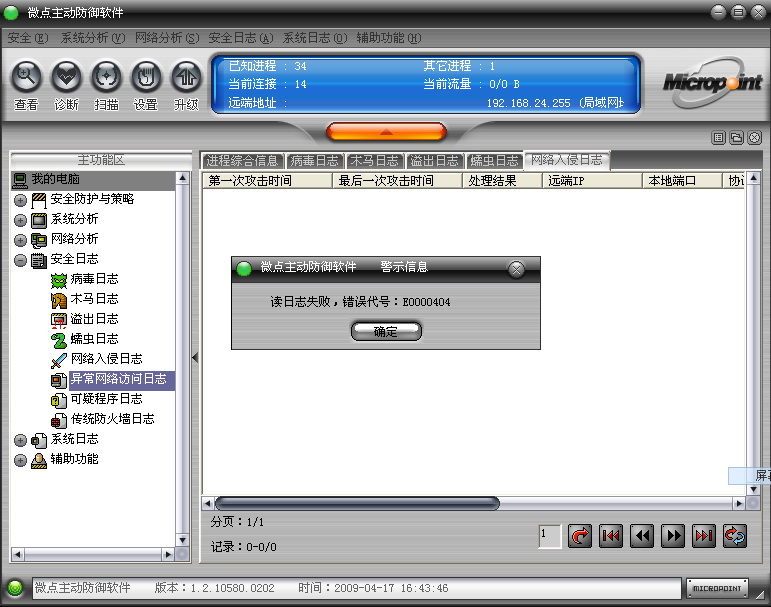771x607 pixels.
Task: Open the 系统日志(O) menu
Action: [x=315, y=38]
